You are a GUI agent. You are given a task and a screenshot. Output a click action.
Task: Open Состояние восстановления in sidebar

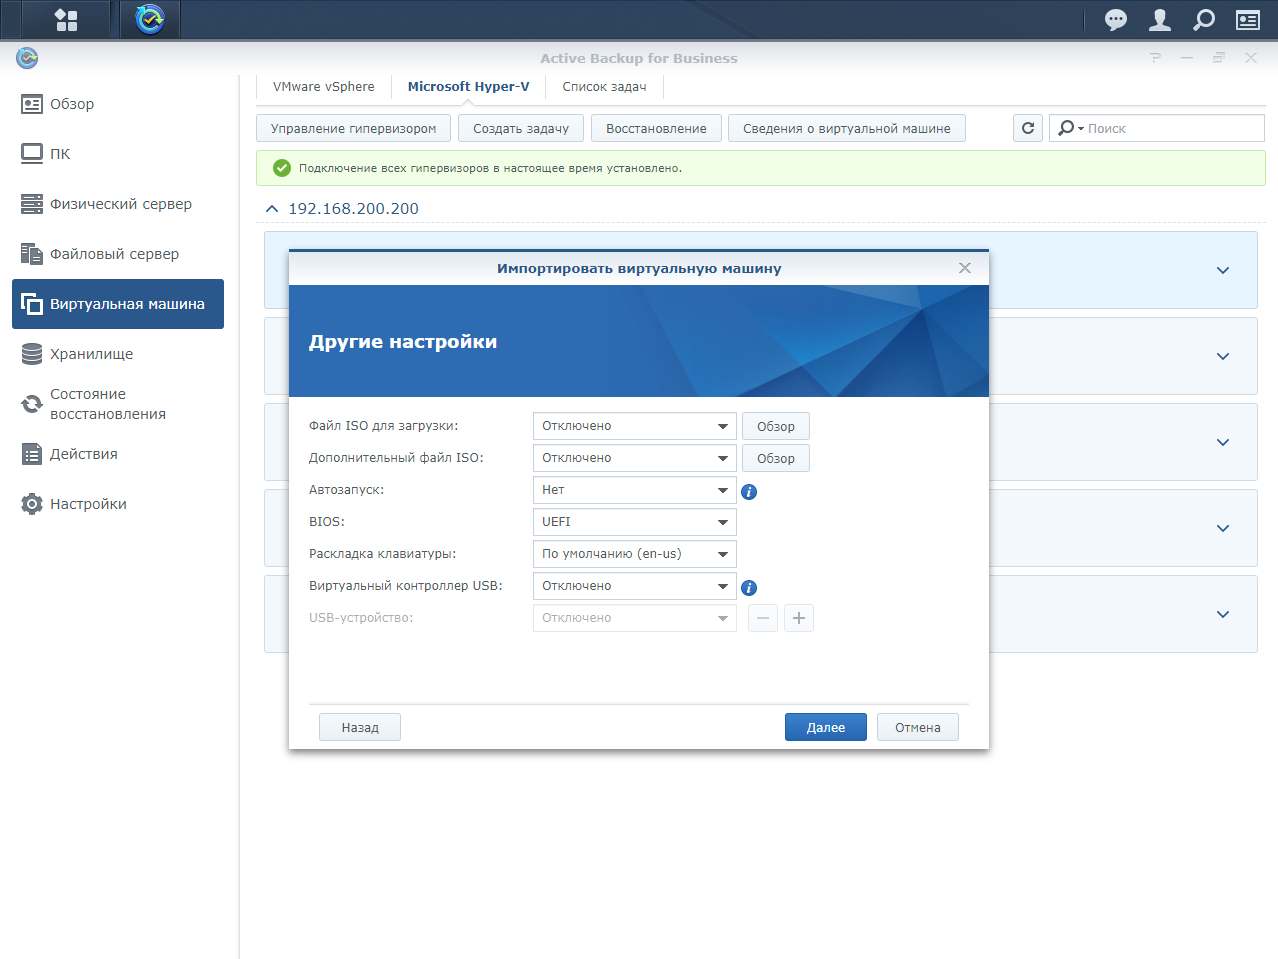tap(118, 404)
